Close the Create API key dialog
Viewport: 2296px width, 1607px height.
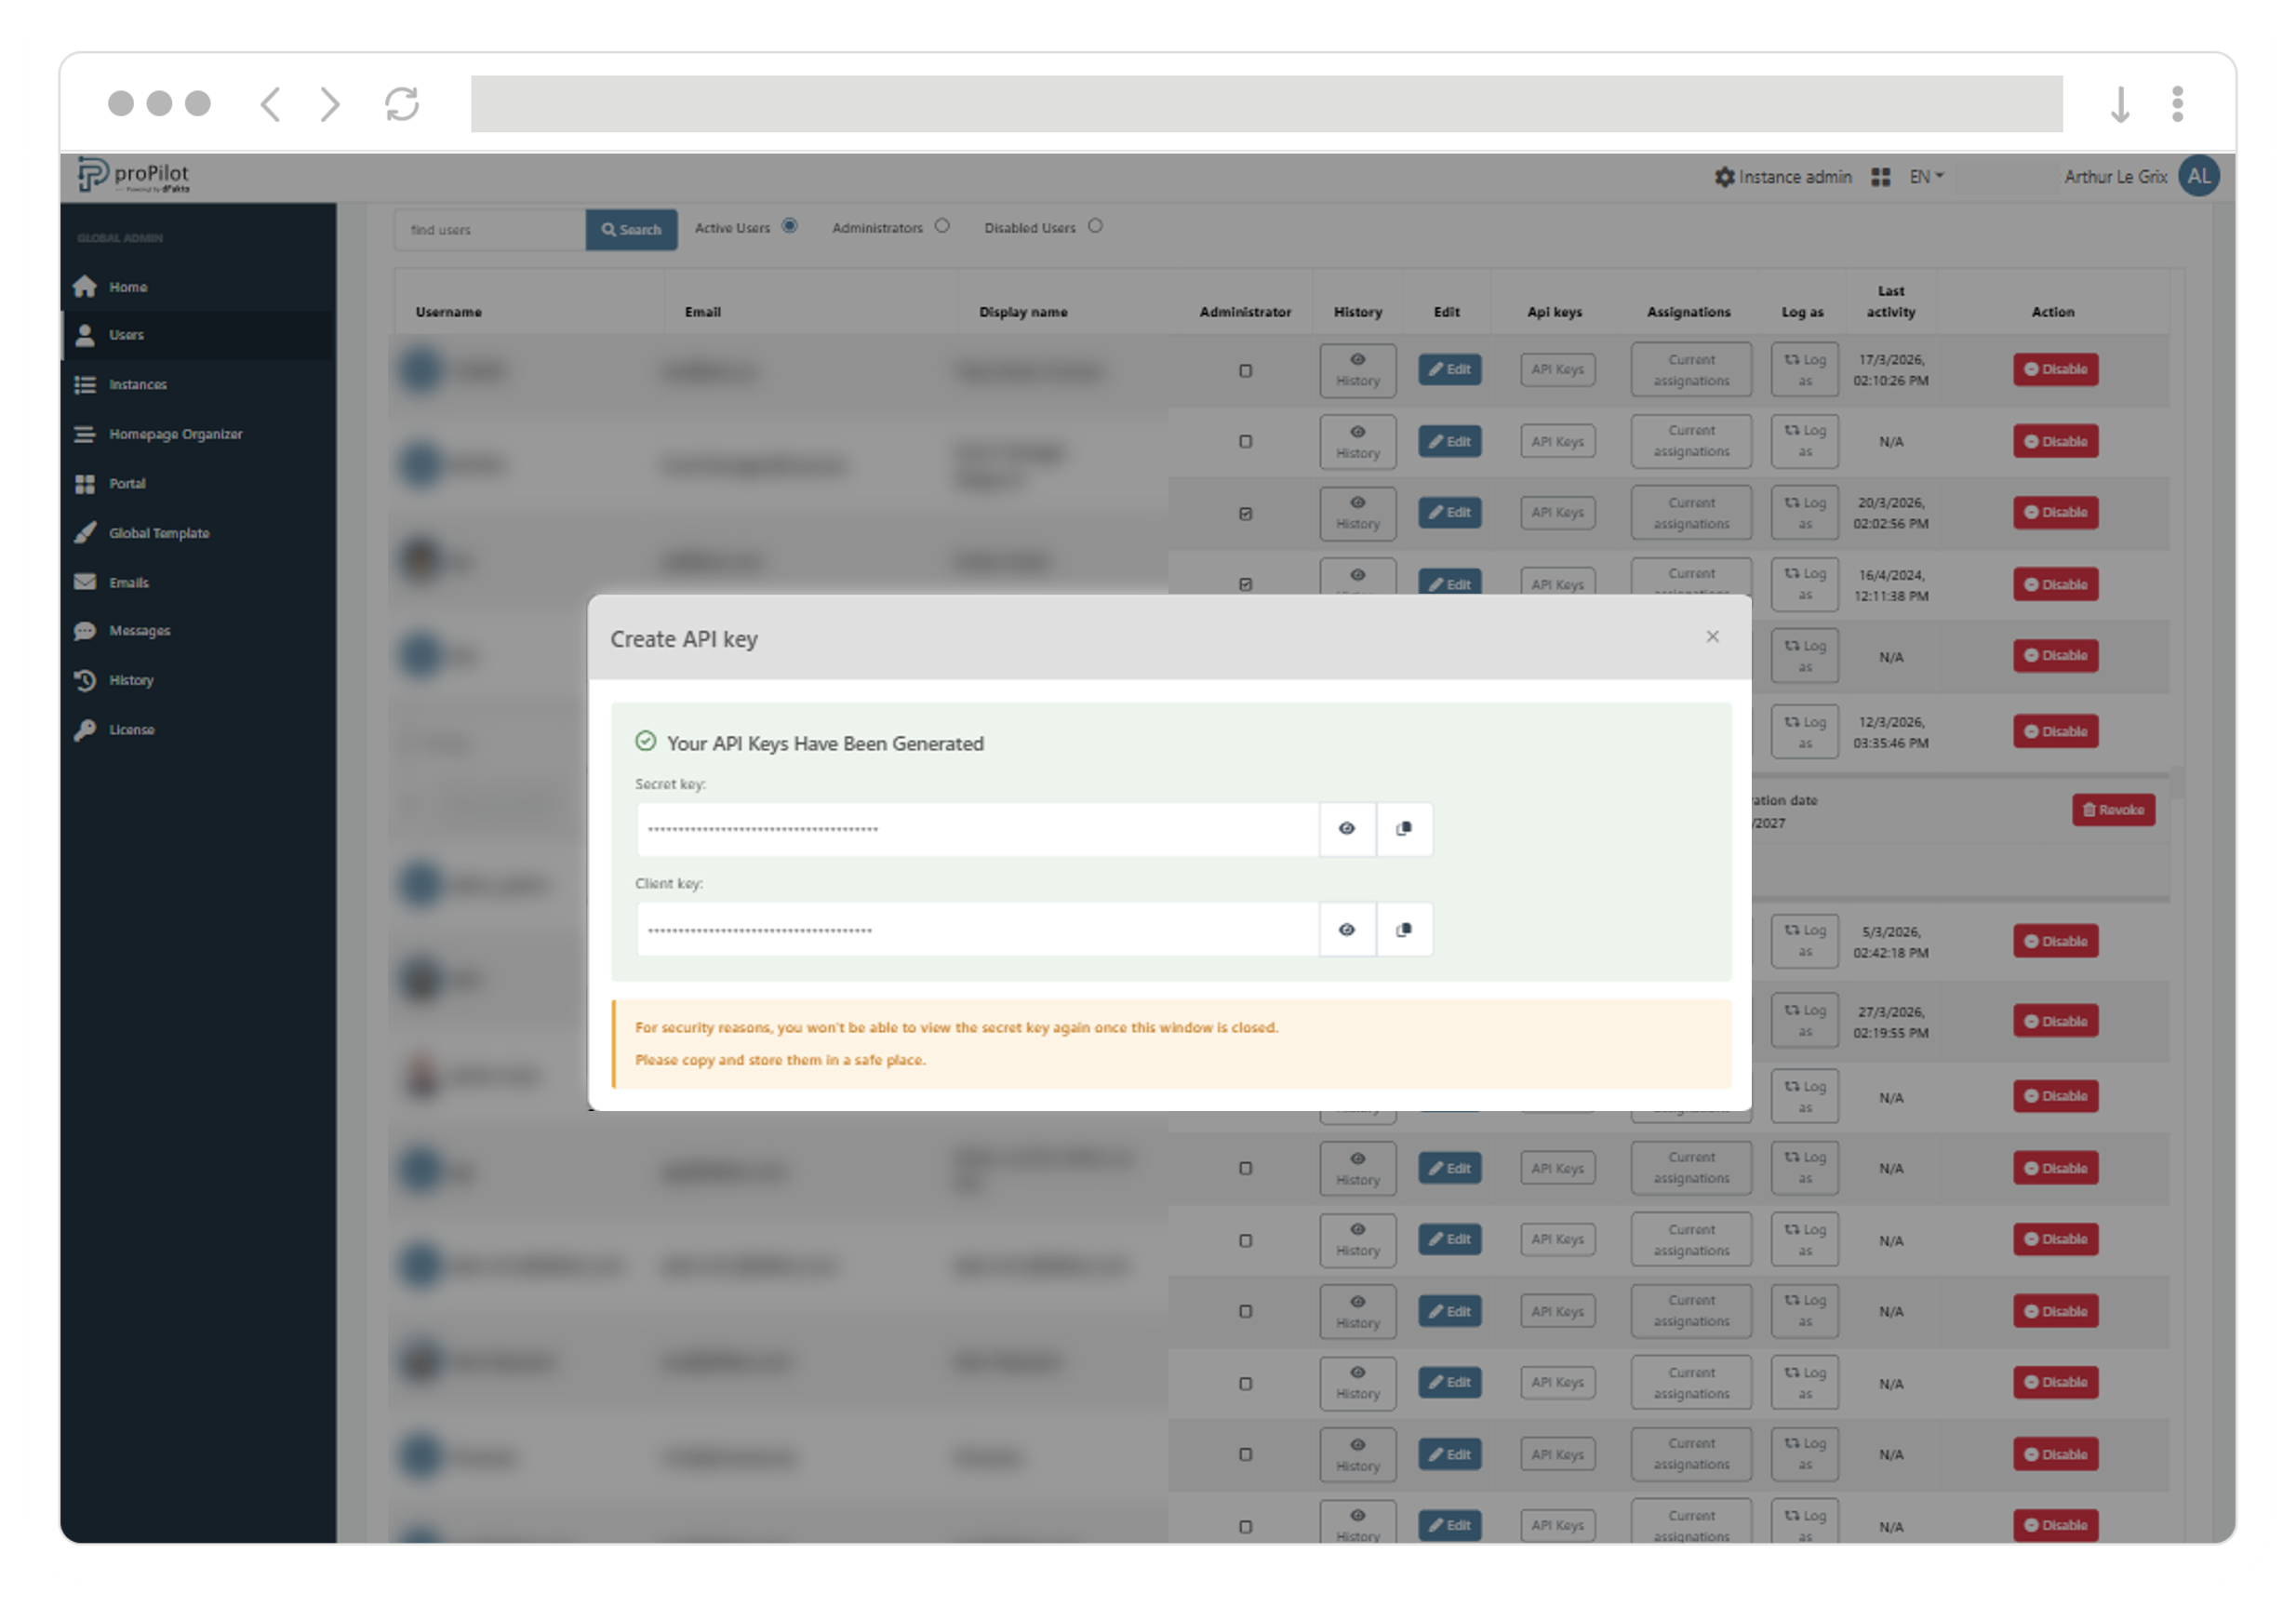1712,637
